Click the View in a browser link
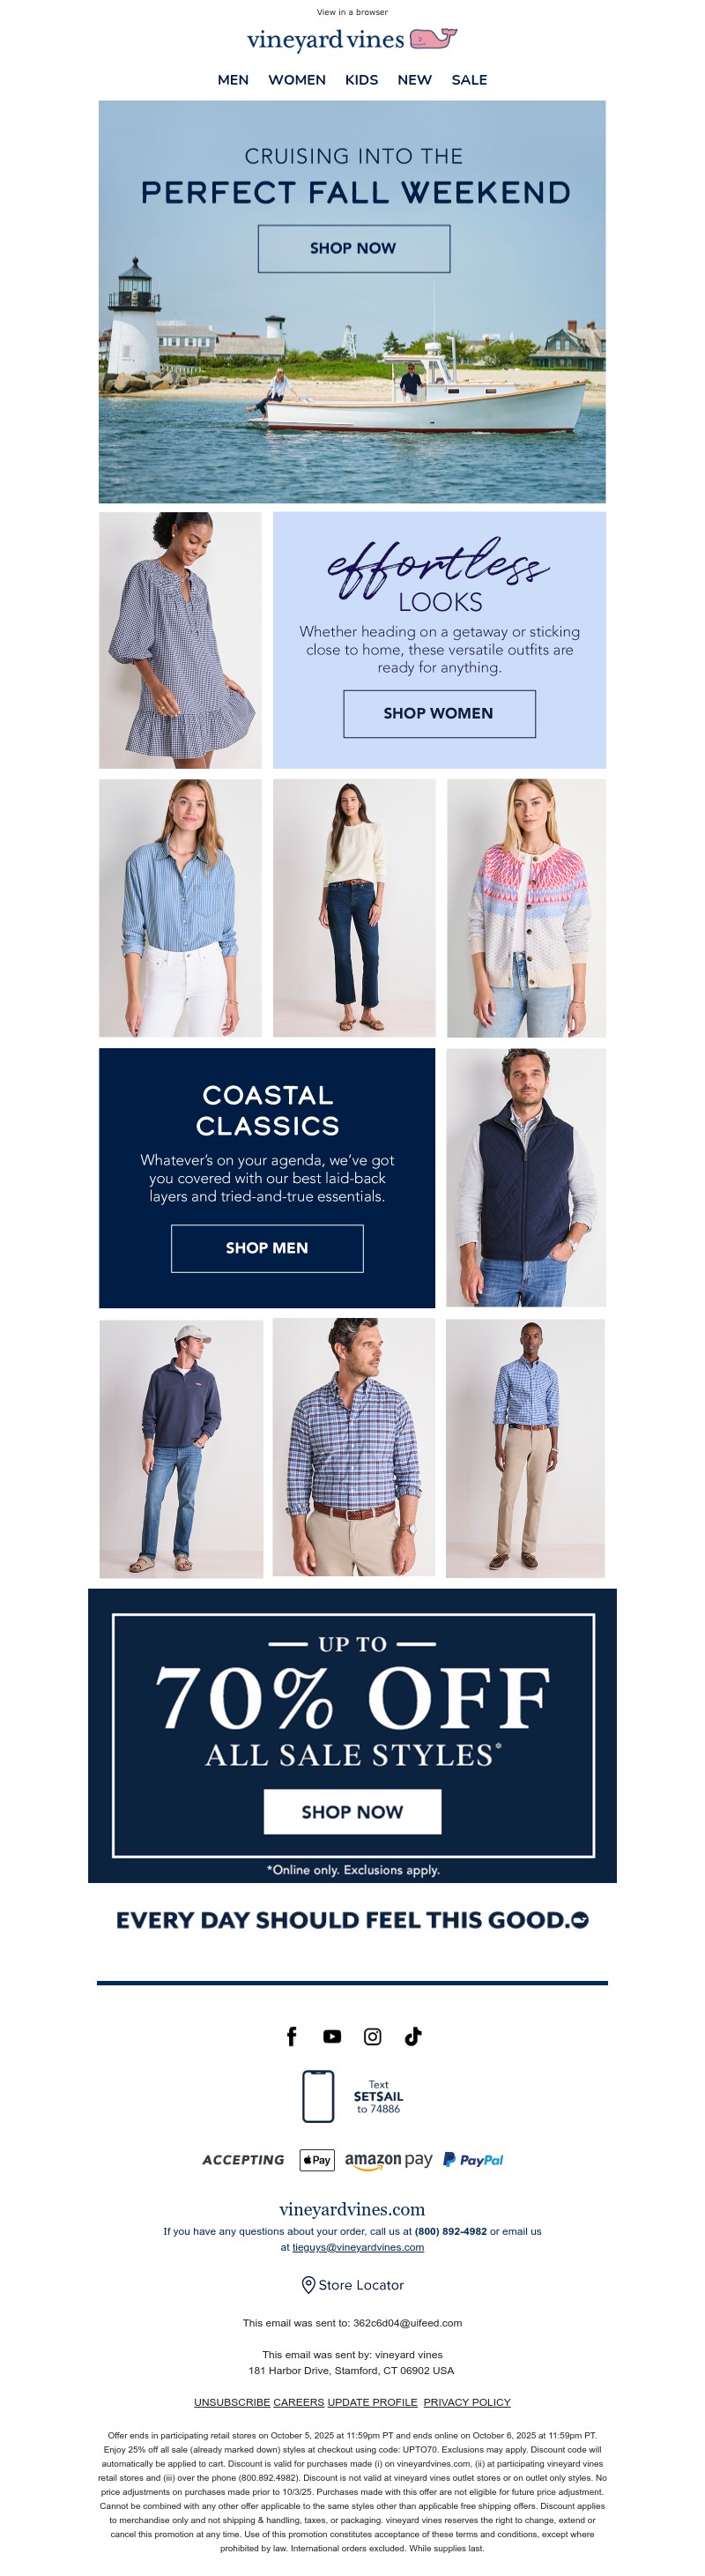This screenshot has width=705, height=2576. coord(352,12)
